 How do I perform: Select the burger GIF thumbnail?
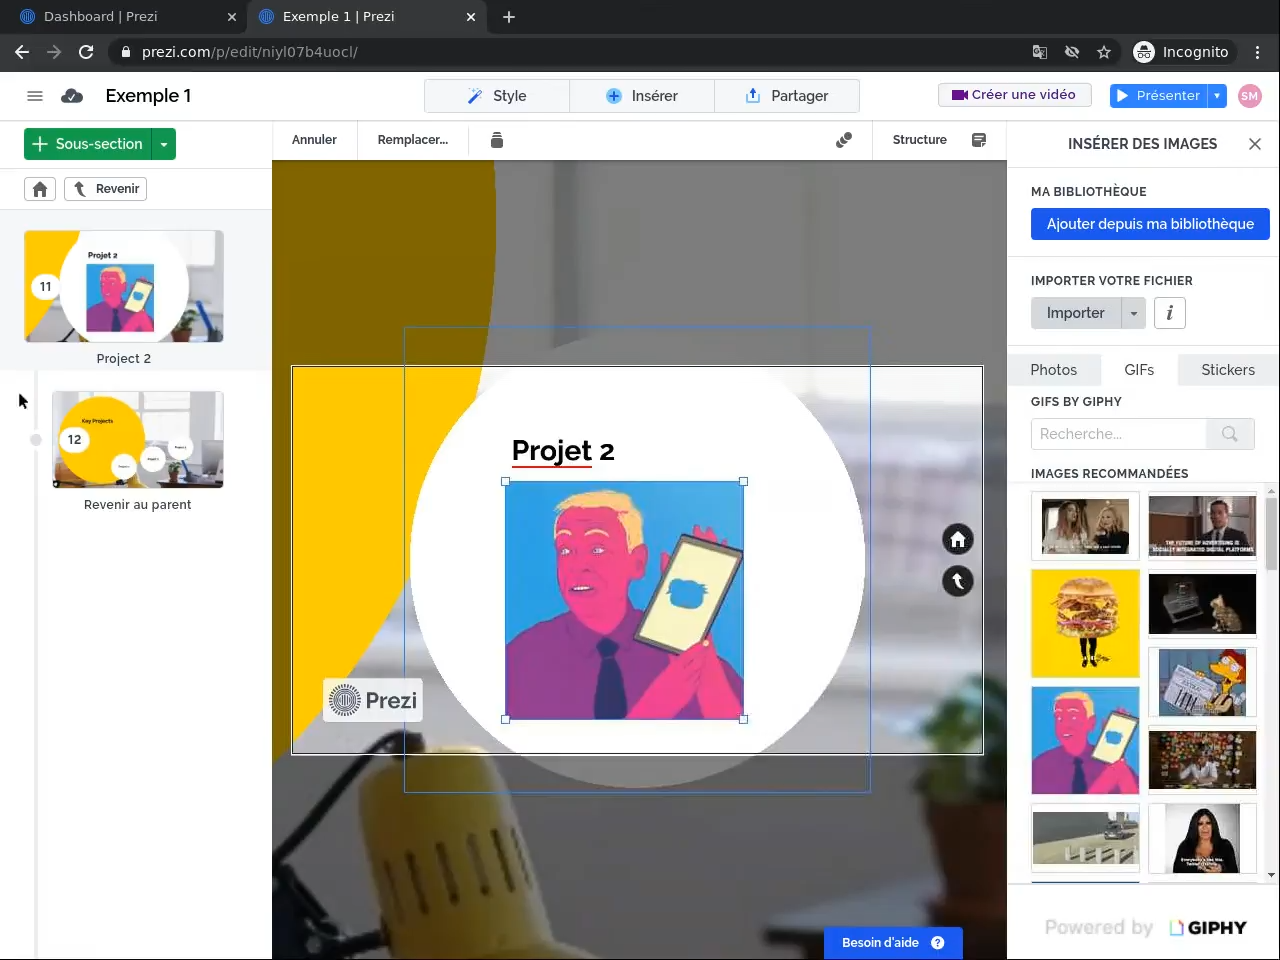pyautogui.click(x=1085, y=623)
